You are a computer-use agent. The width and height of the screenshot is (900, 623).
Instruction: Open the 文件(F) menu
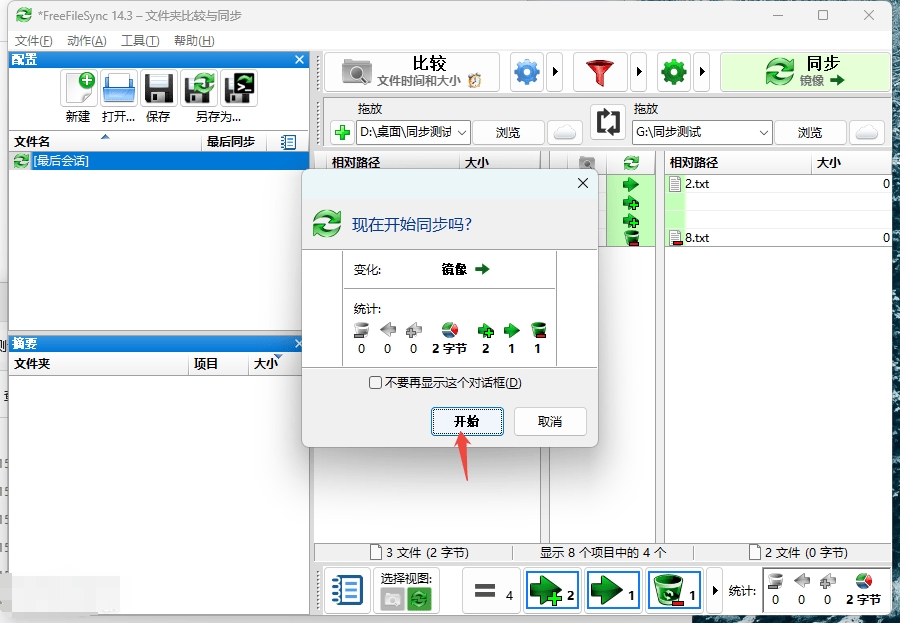[x=33, y=41]
